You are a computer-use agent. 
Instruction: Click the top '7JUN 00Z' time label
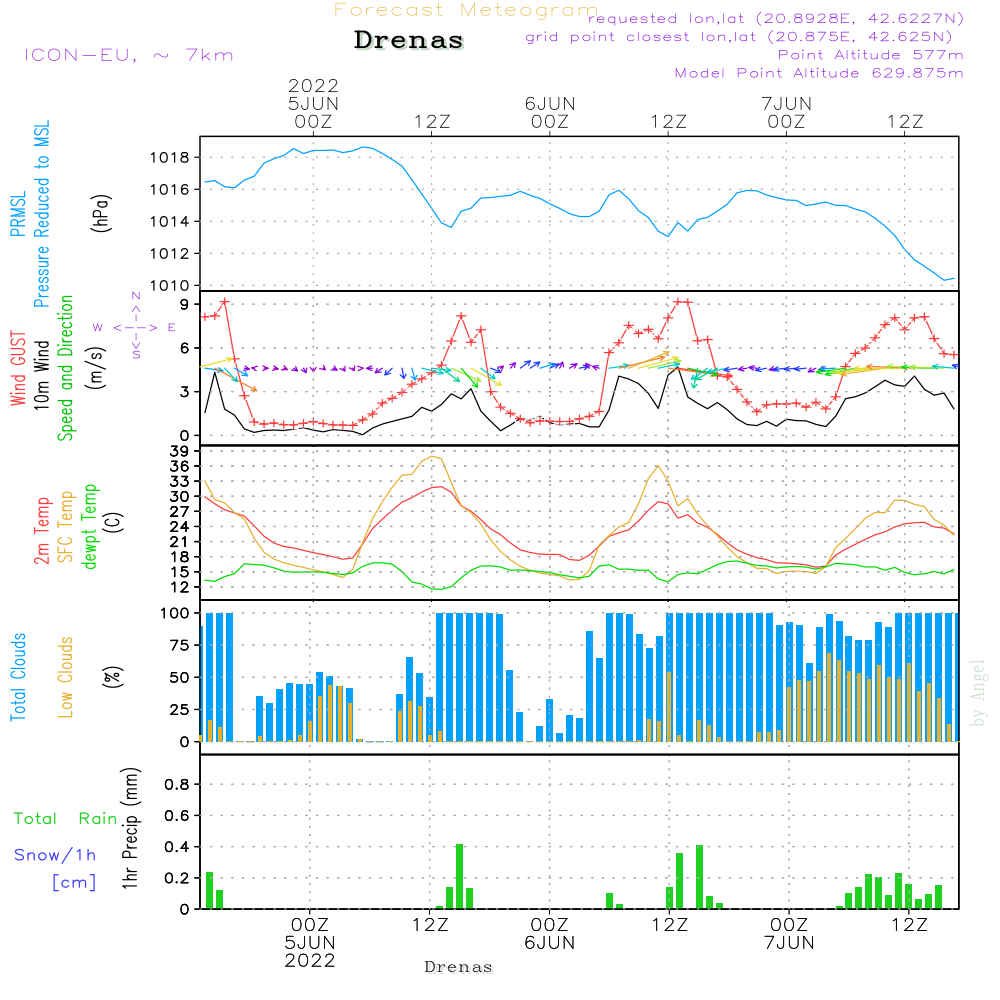(x=786, y=113)
